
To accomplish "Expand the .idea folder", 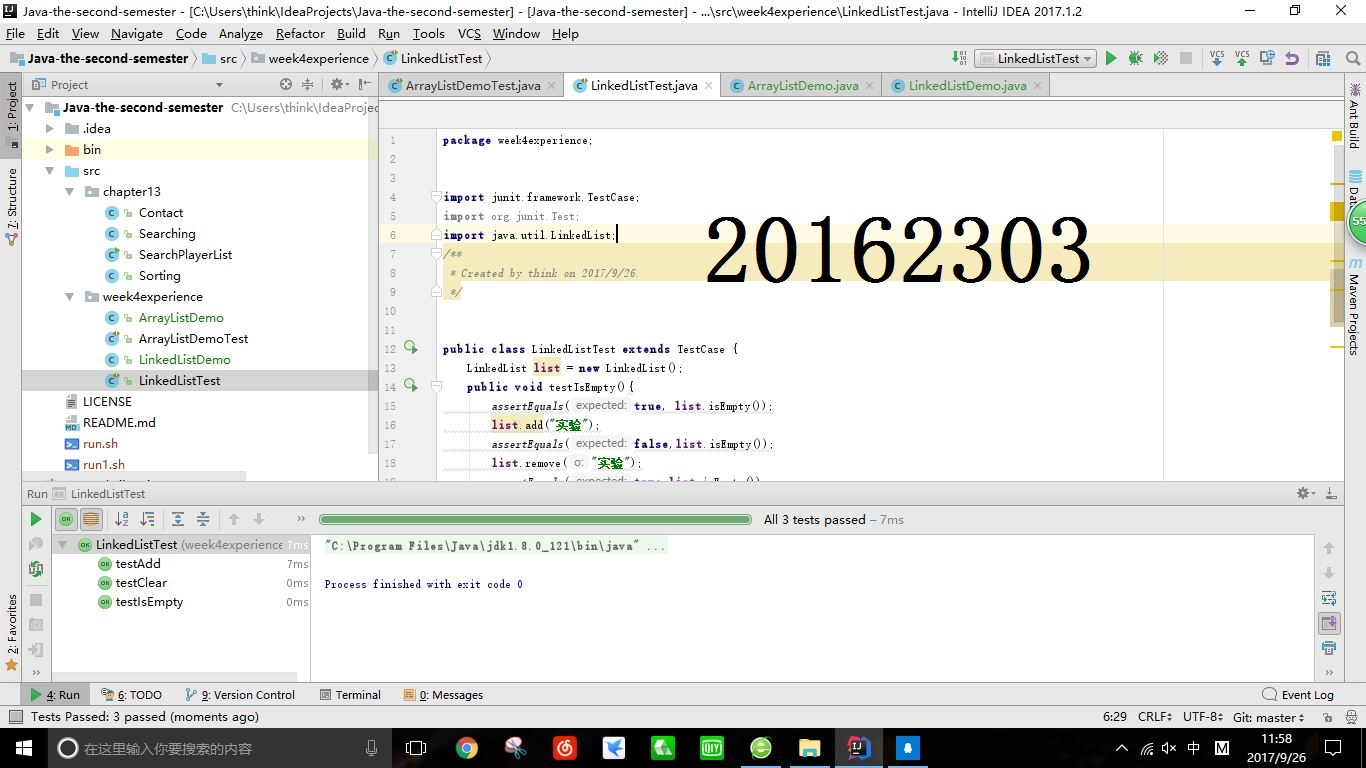I will [49, 128].
